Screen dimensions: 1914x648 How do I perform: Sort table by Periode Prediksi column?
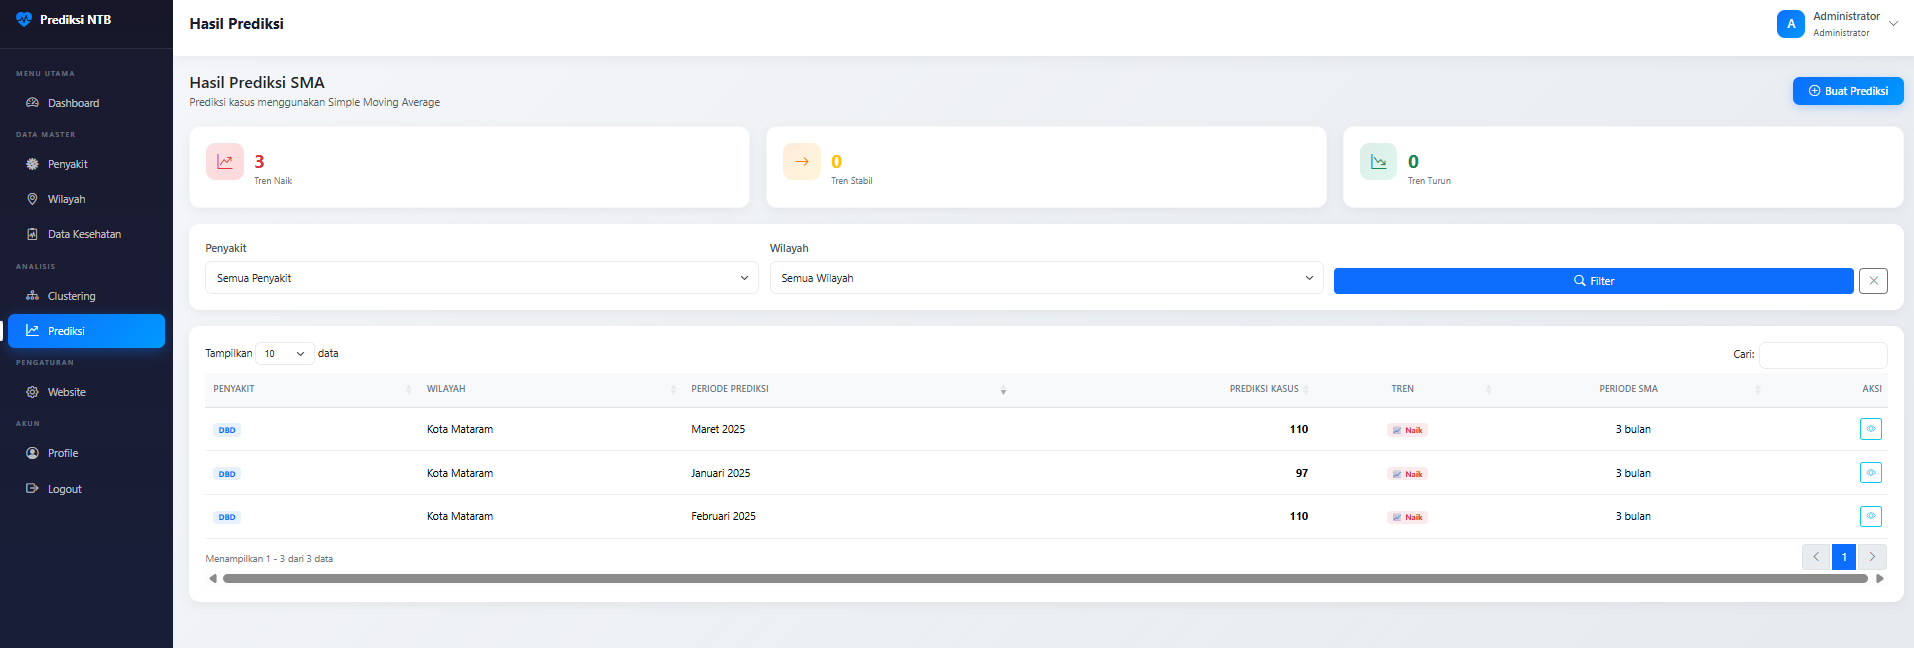pyautogui.click(x=848, y=389)
